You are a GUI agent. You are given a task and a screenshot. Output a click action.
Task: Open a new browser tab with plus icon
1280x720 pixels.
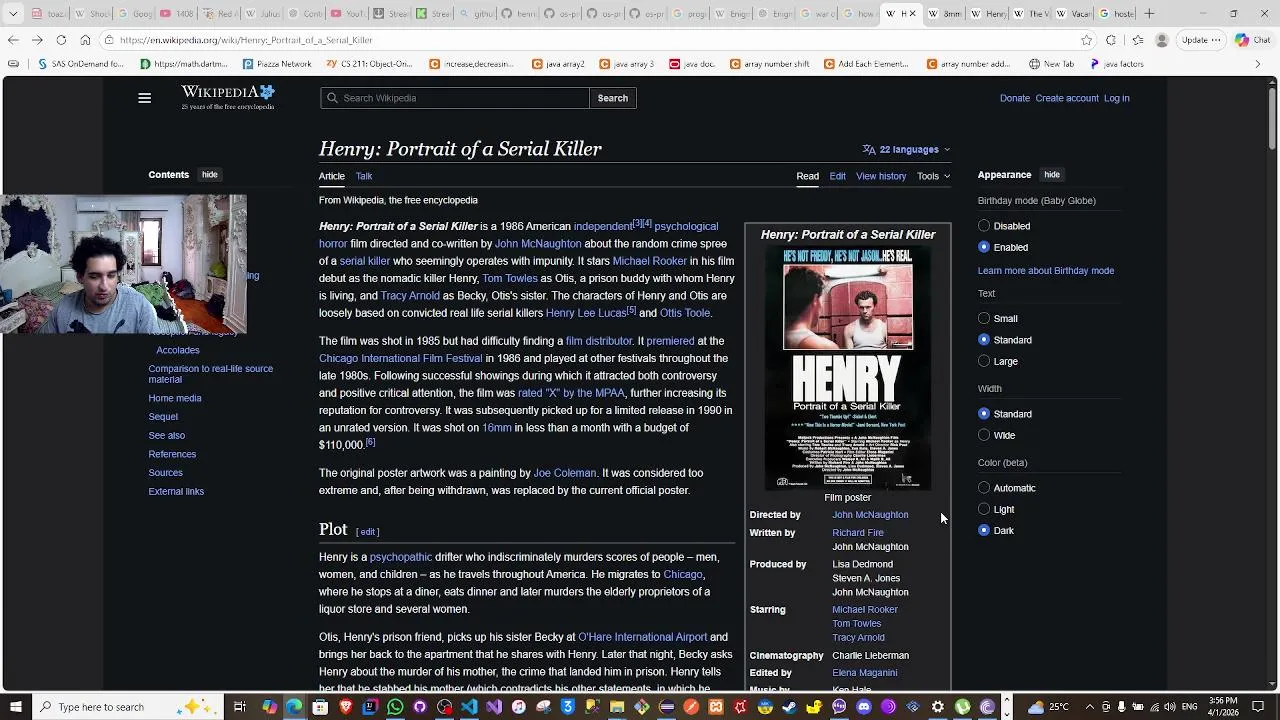[1149, 13]
